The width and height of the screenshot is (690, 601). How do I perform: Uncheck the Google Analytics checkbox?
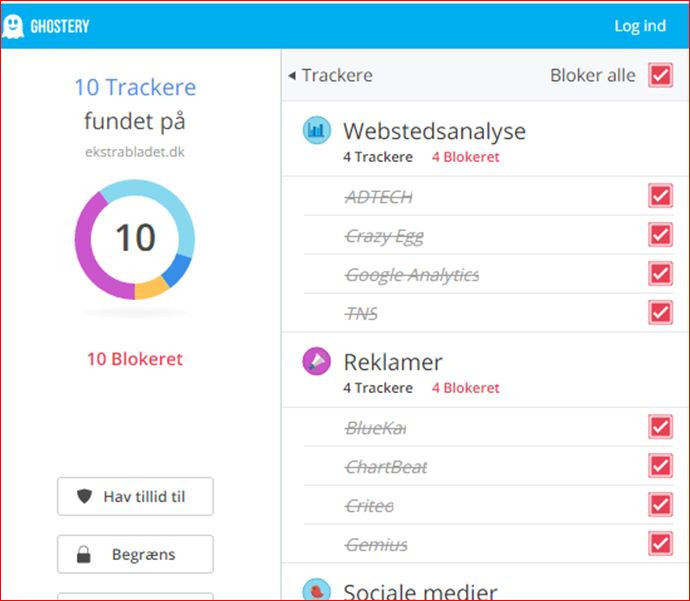coord(660,274)
